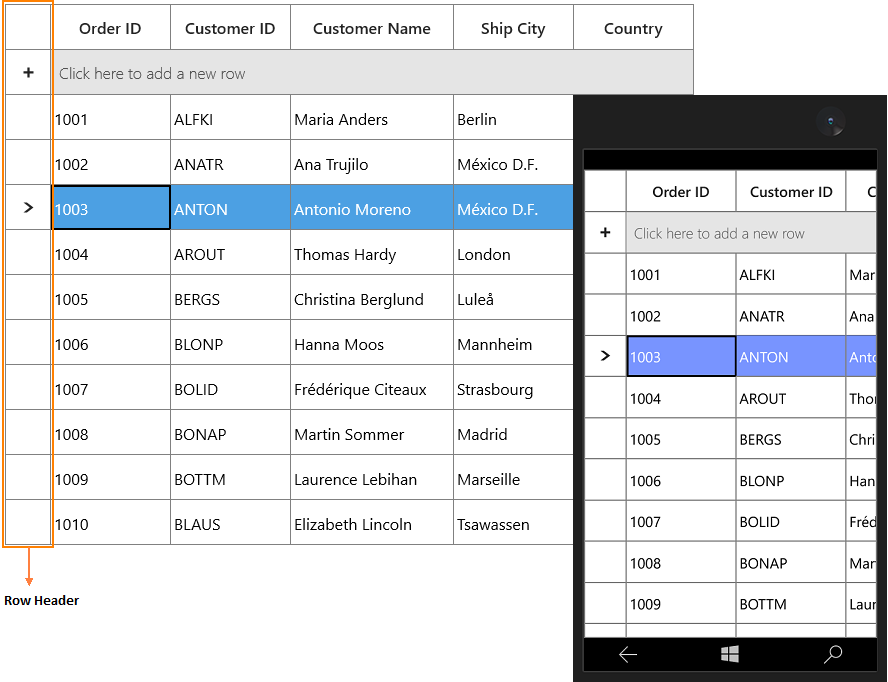Select BOTTM cell in desktop grid
This screenshot has height=682, width=888.
pos(230,477)
